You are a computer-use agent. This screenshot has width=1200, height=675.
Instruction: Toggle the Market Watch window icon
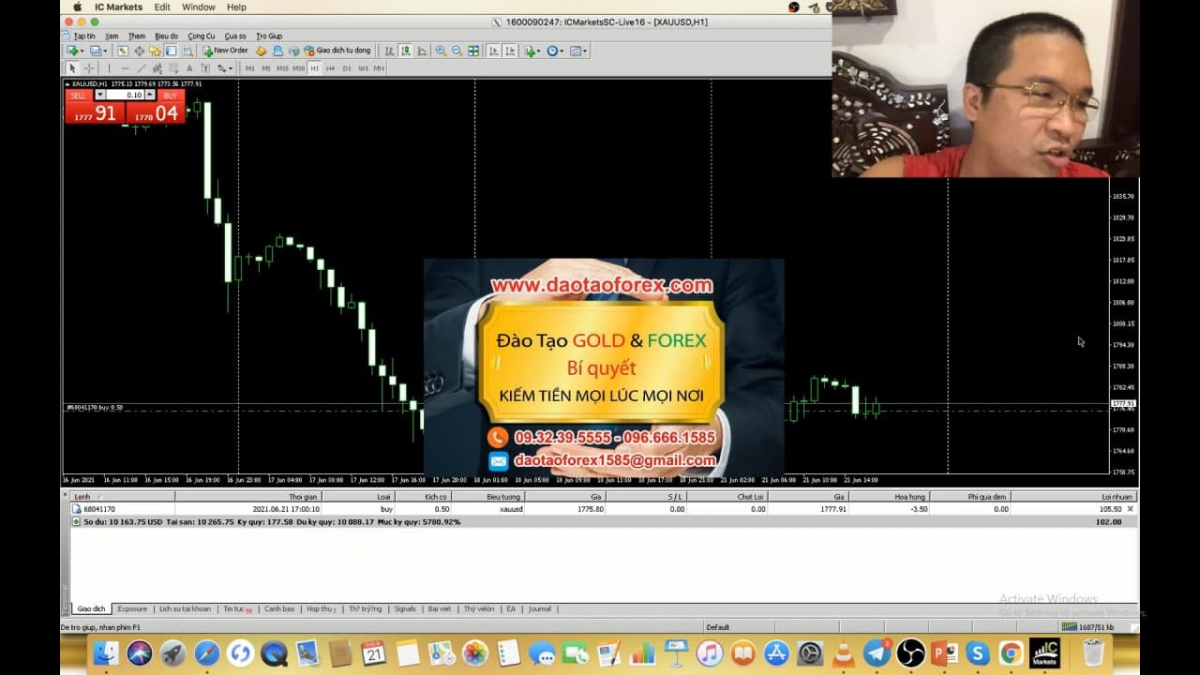pyautogui.click(x=123, y=50)
